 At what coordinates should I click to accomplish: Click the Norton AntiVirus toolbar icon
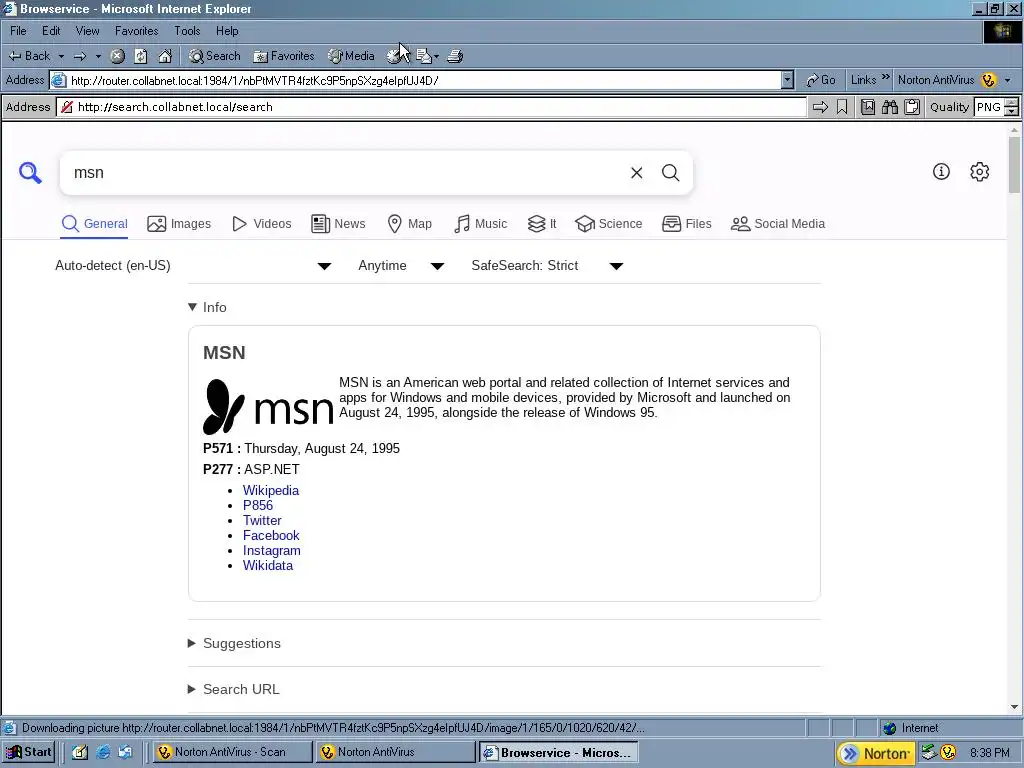[989, 80]
